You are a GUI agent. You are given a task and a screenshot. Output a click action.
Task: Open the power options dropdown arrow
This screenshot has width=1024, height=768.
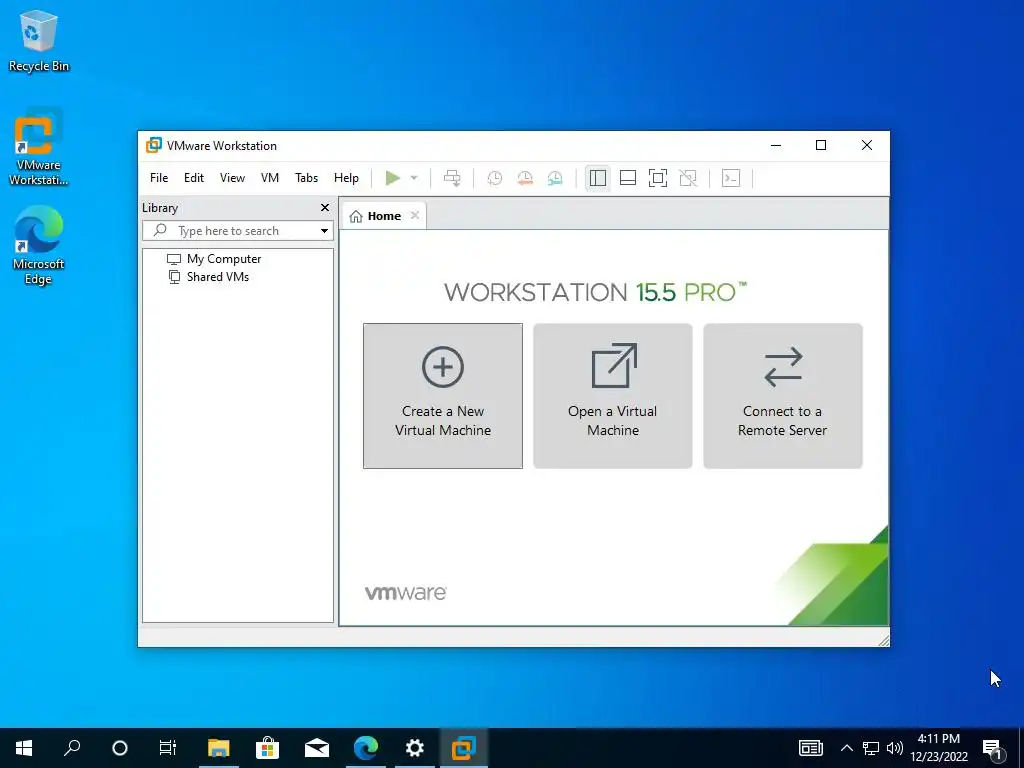click(414, 178)
